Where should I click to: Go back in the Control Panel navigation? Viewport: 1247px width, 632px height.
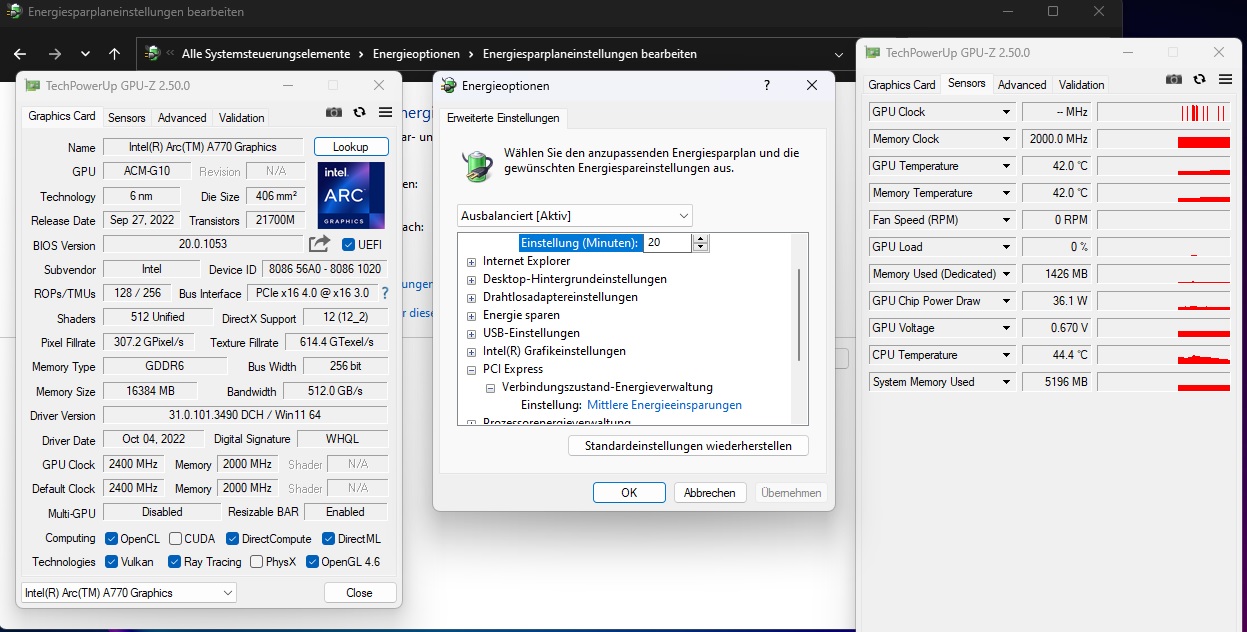click(20, 54)
